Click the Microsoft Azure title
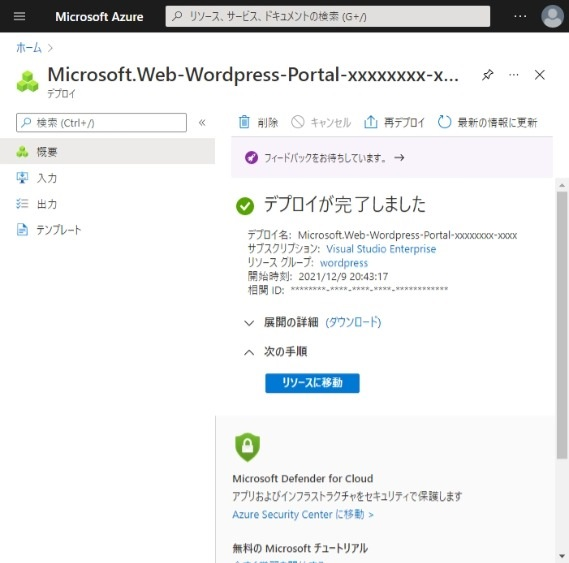 (99, 17)
